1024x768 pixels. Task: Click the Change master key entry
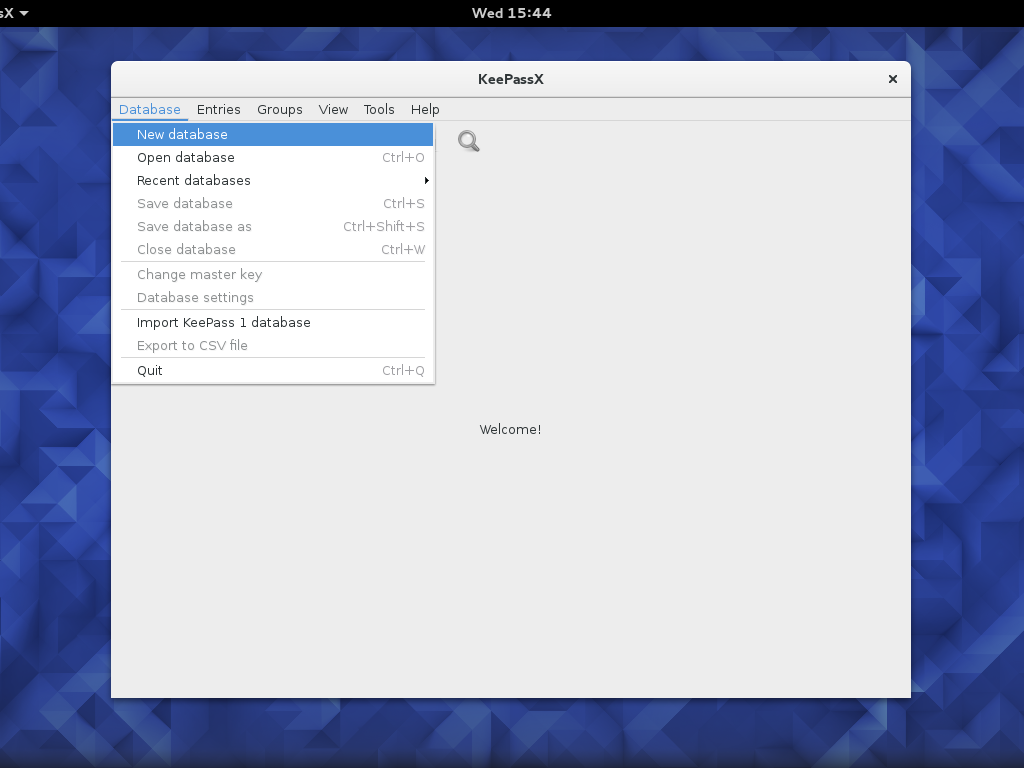pyautogui.click(x=273, y=275)
